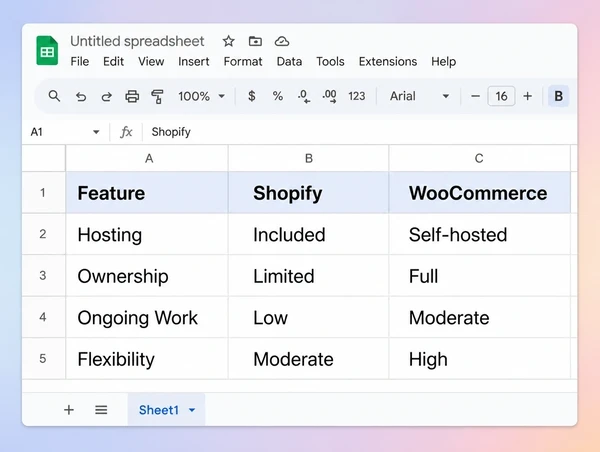600x452 pixels.
Task: Select the Ongoing Work cell
Action: click(x=147, y=317)
